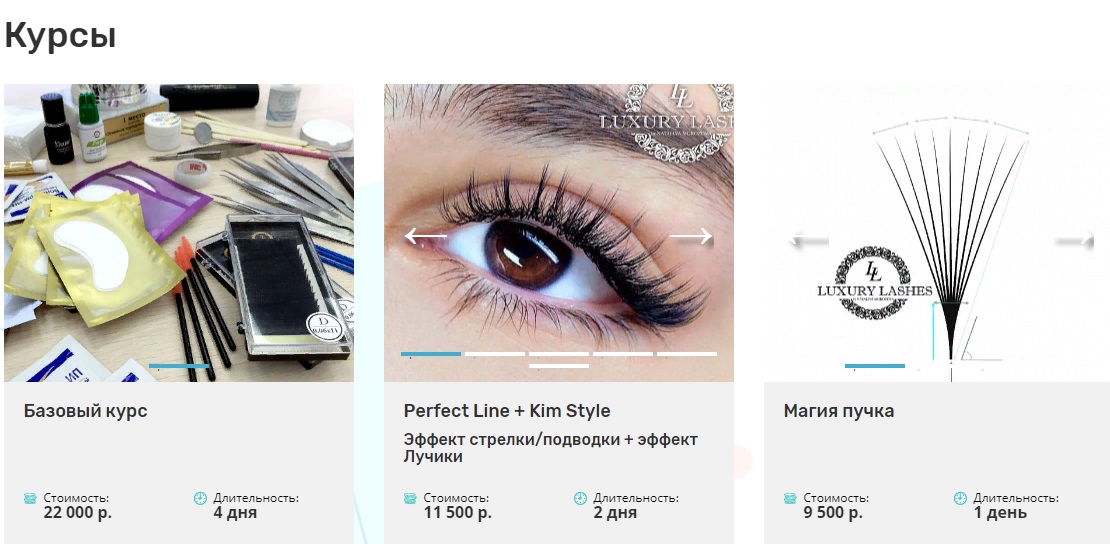Select third slide indicator on Perfect Line carousel

coord(559,354)
